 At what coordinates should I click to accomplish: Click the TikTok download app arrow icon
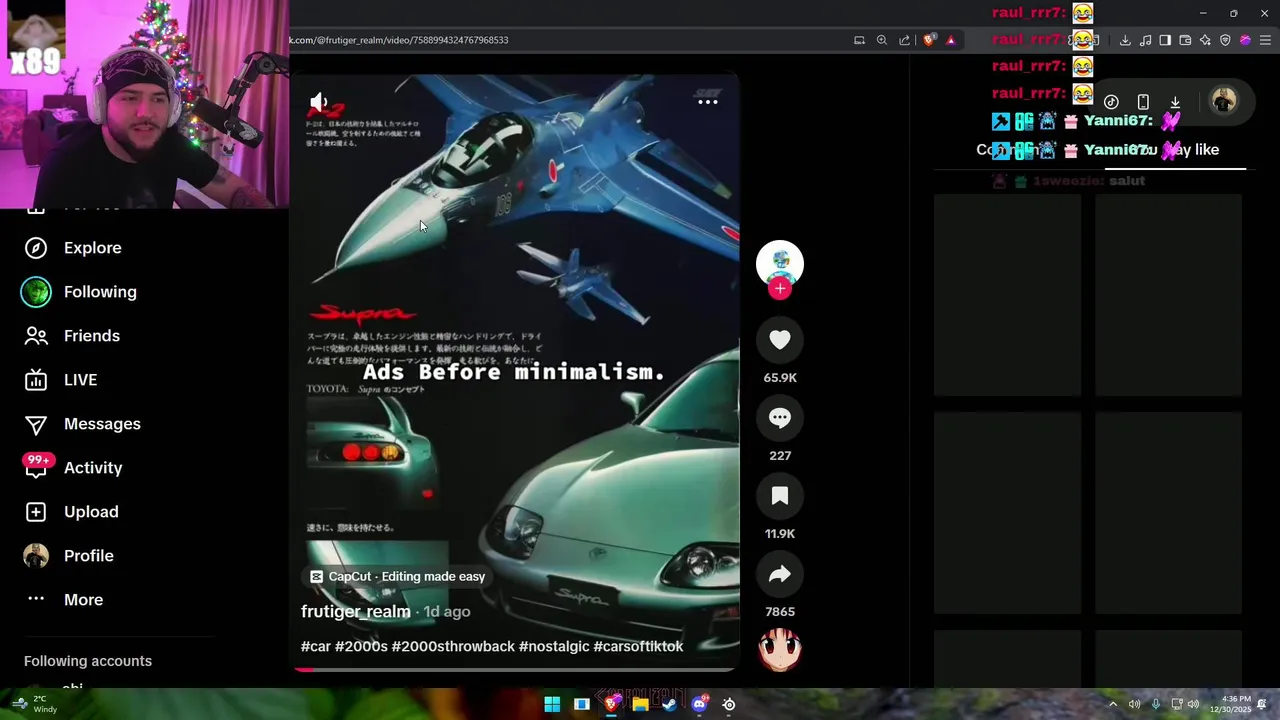1175,102
